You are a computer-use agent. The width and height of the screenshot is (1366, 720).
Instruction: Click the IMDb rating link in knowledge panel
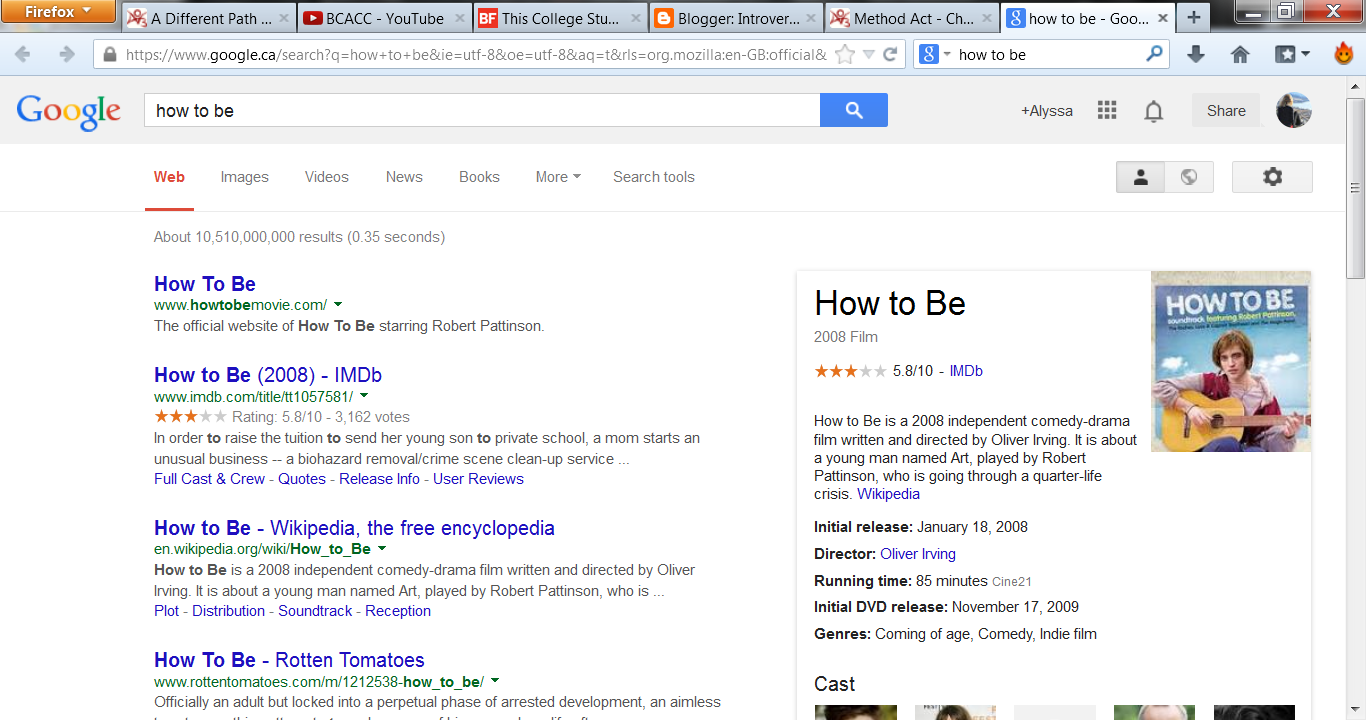(x=966, y=371)
